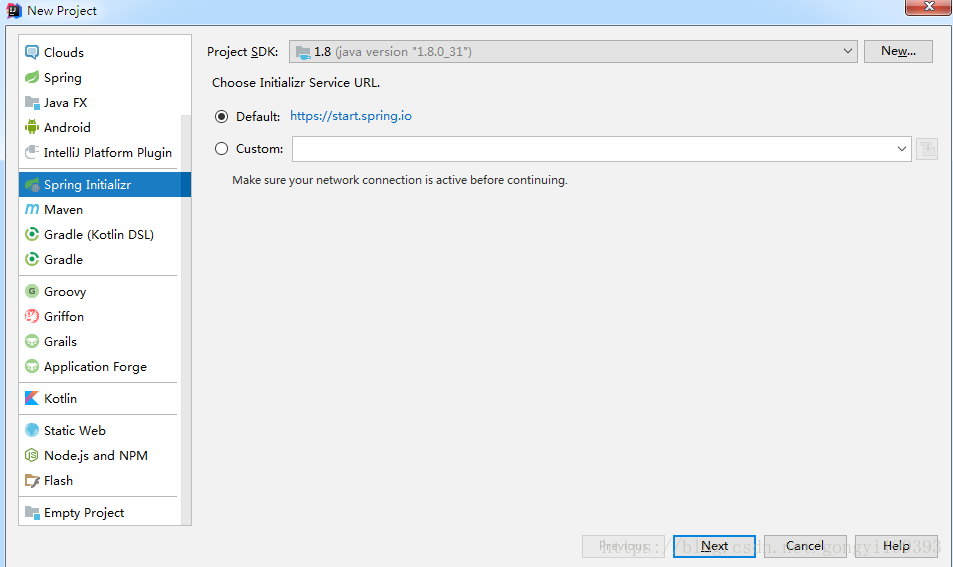The image size is (953, 567).
Task: Select the Flash entry
Action: coord(100,480)
